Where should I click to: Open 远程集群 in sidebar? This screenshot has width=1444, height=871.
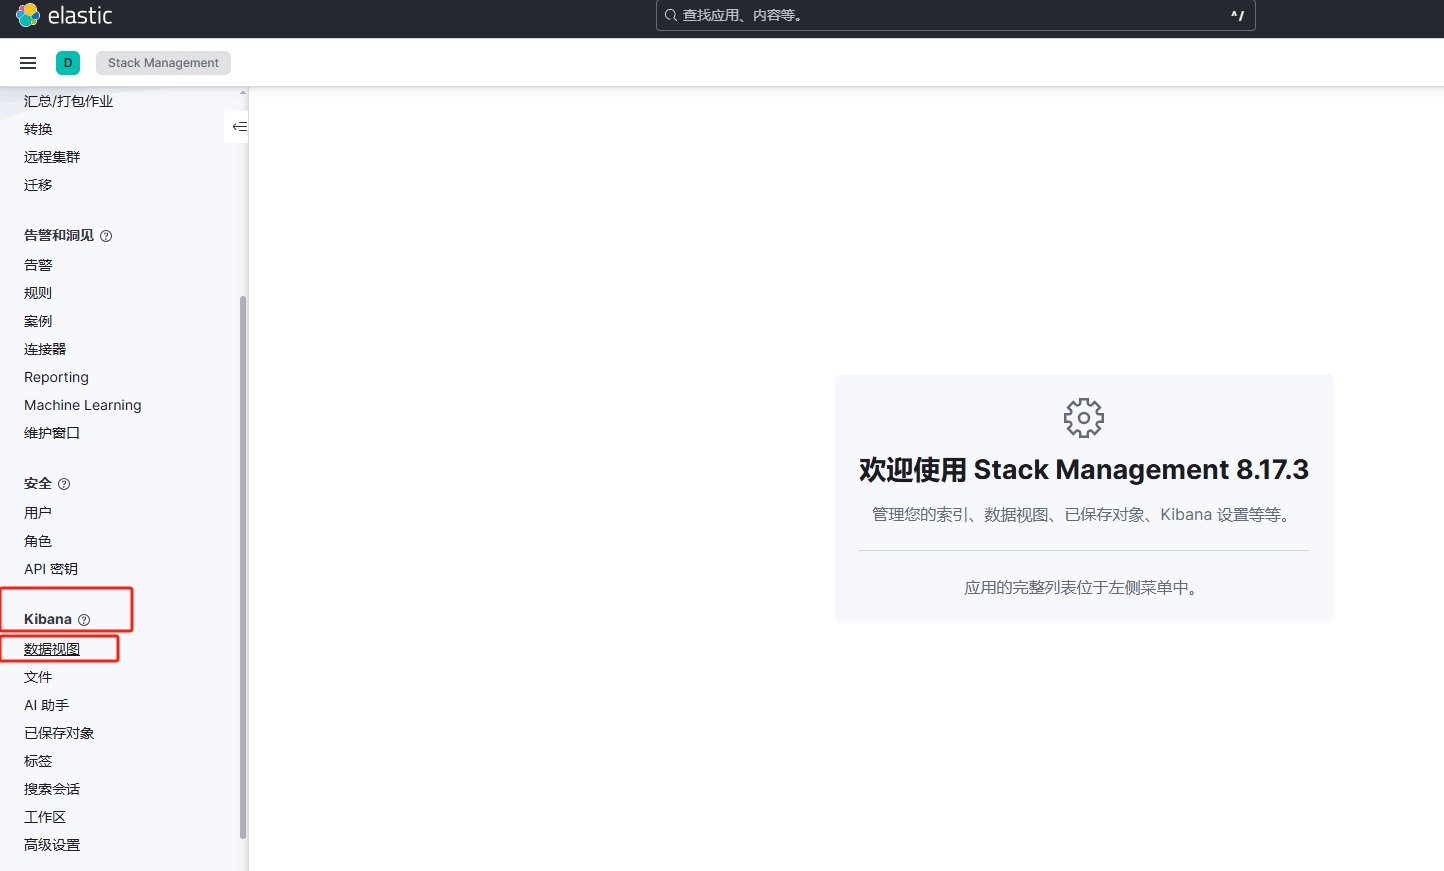[52, 157]
